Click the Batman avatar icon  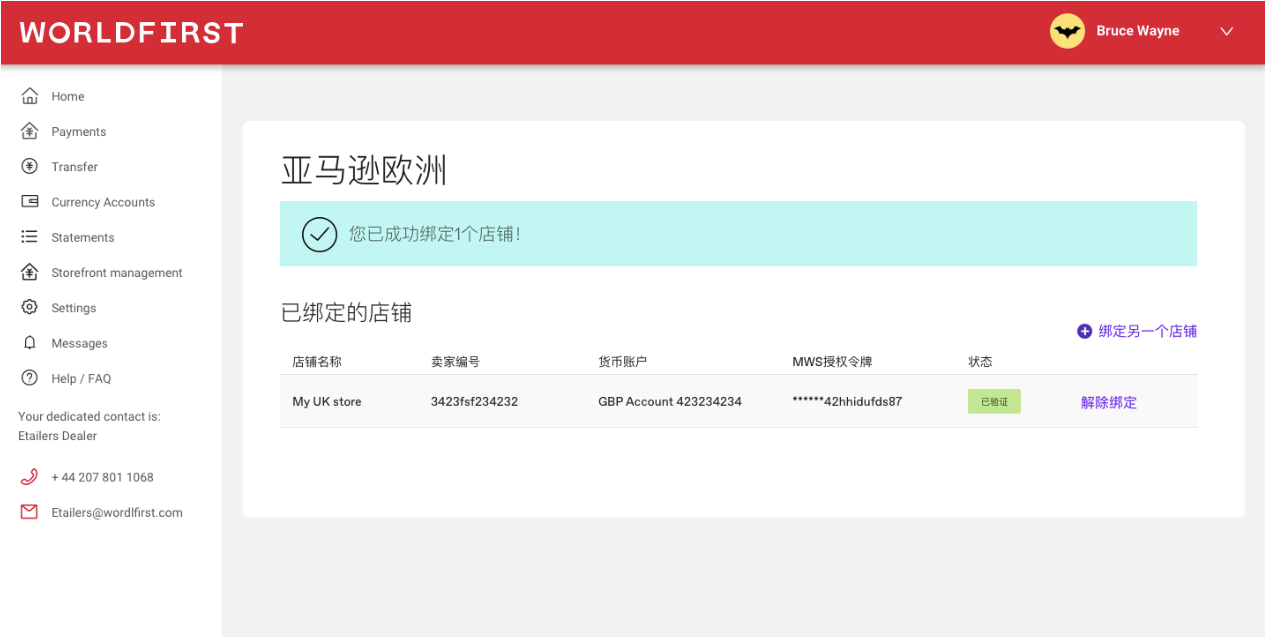tap(1067, 31)
